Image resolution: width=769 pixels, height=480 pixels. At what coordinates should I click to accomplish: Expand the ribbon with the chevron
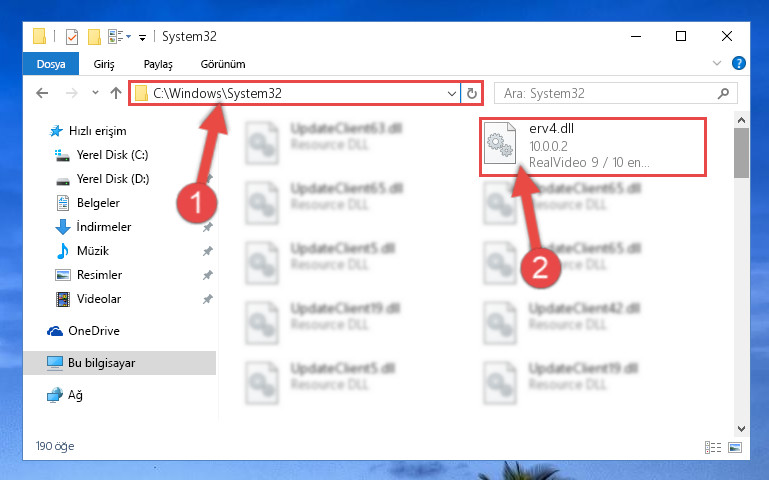tap(717, 63)
